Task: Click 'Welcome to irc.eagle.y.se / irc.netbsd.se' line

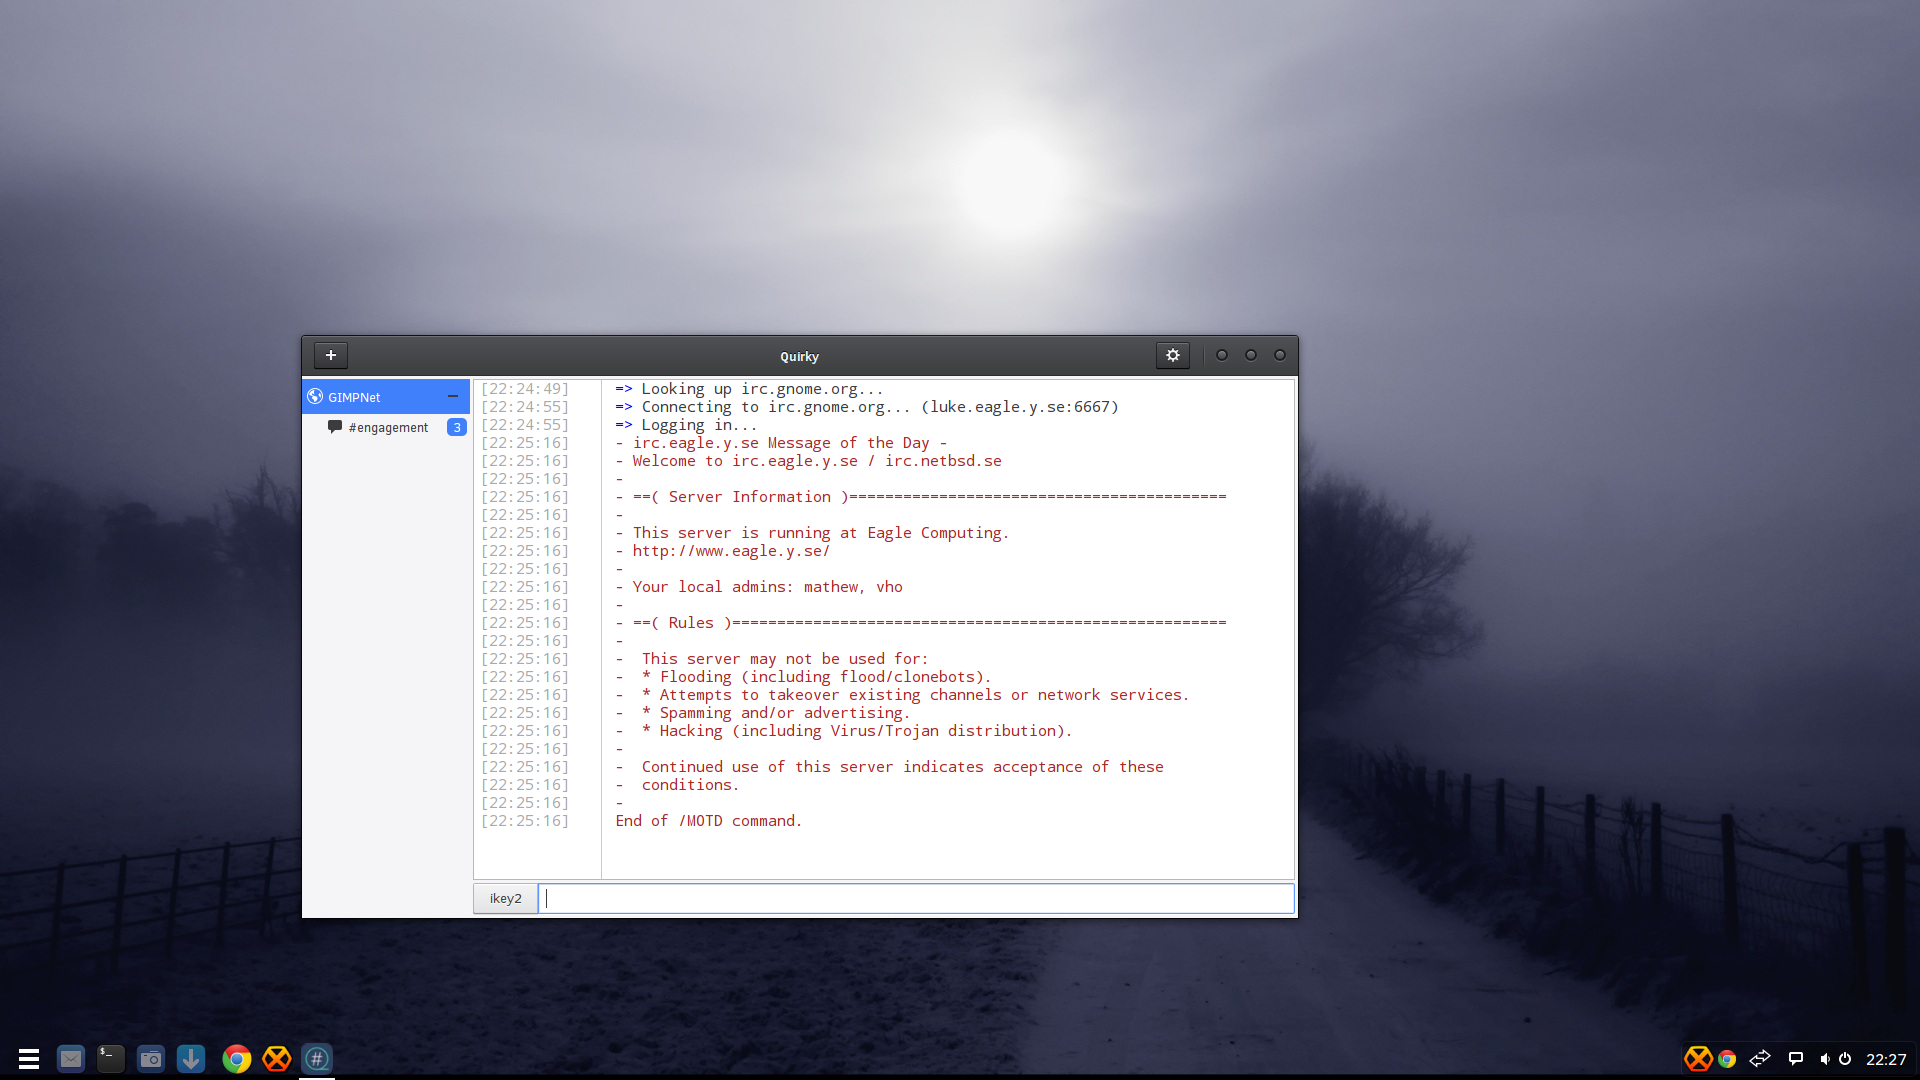Action: (808, 461)
